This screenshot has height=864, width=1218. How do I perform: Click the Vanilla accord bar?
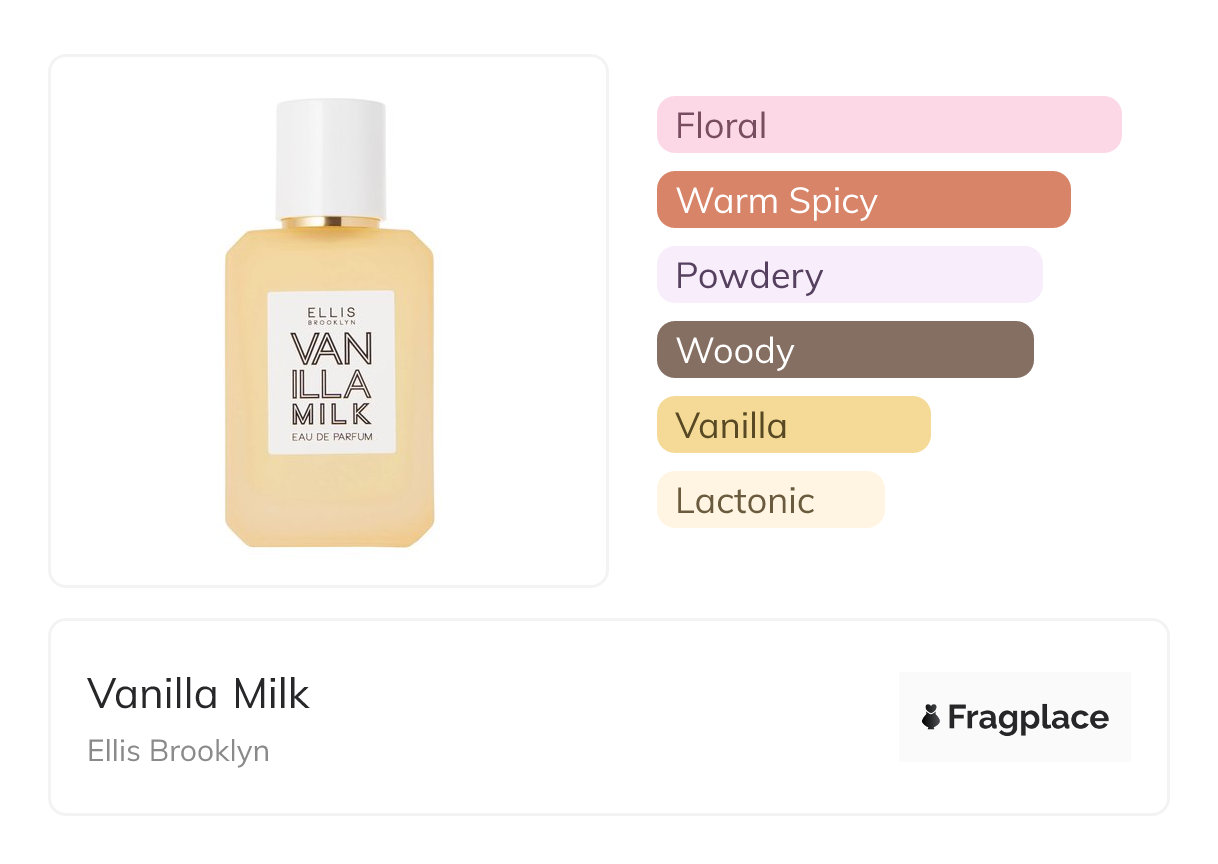pos(793,425)
